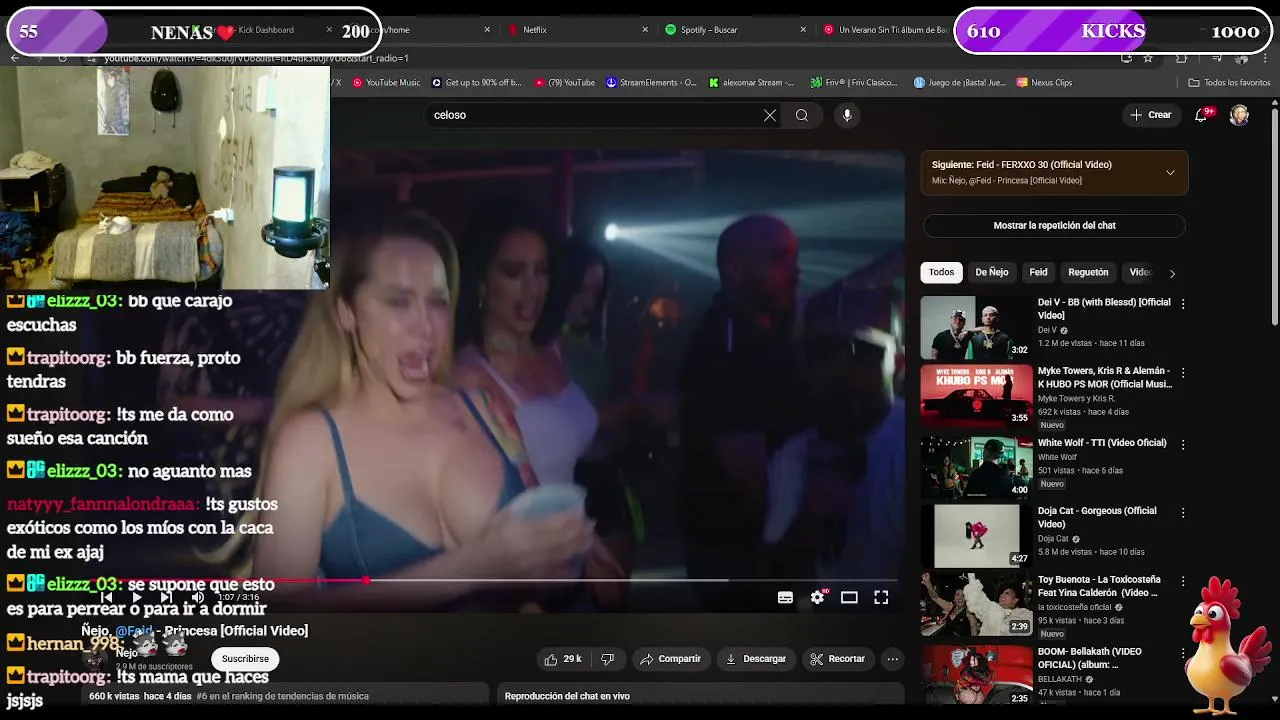
Task: Close the Spotify – Buscar tab
Action: tap(802, 30)
